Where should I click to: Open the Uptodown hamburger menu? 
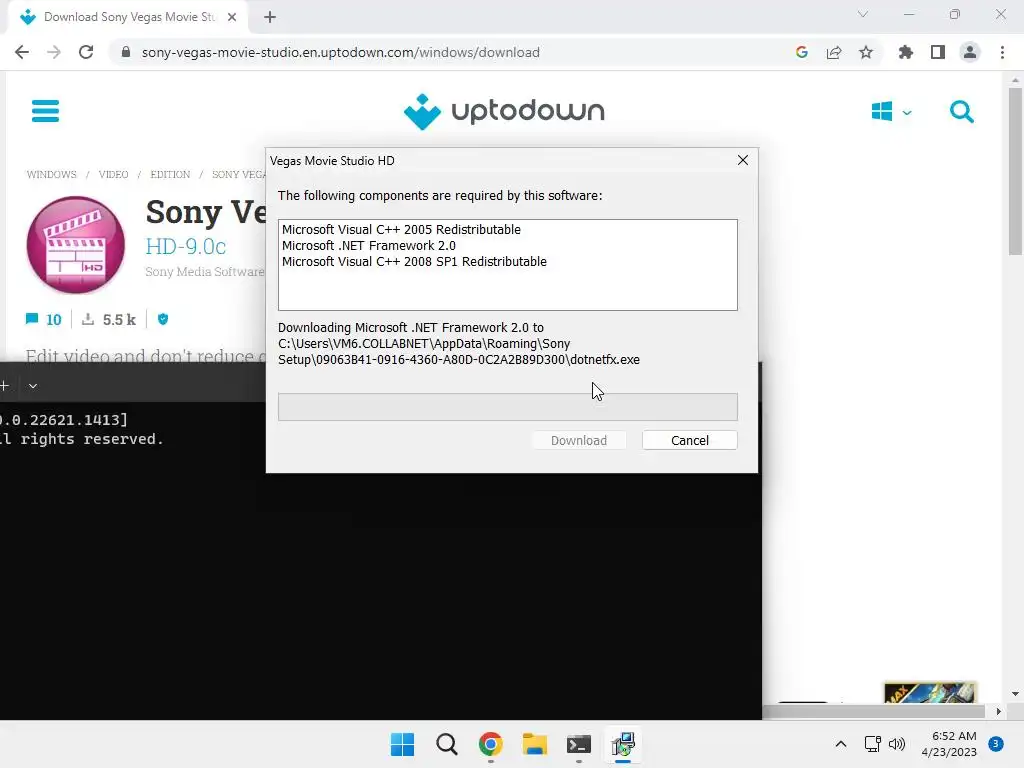[45, 111]
